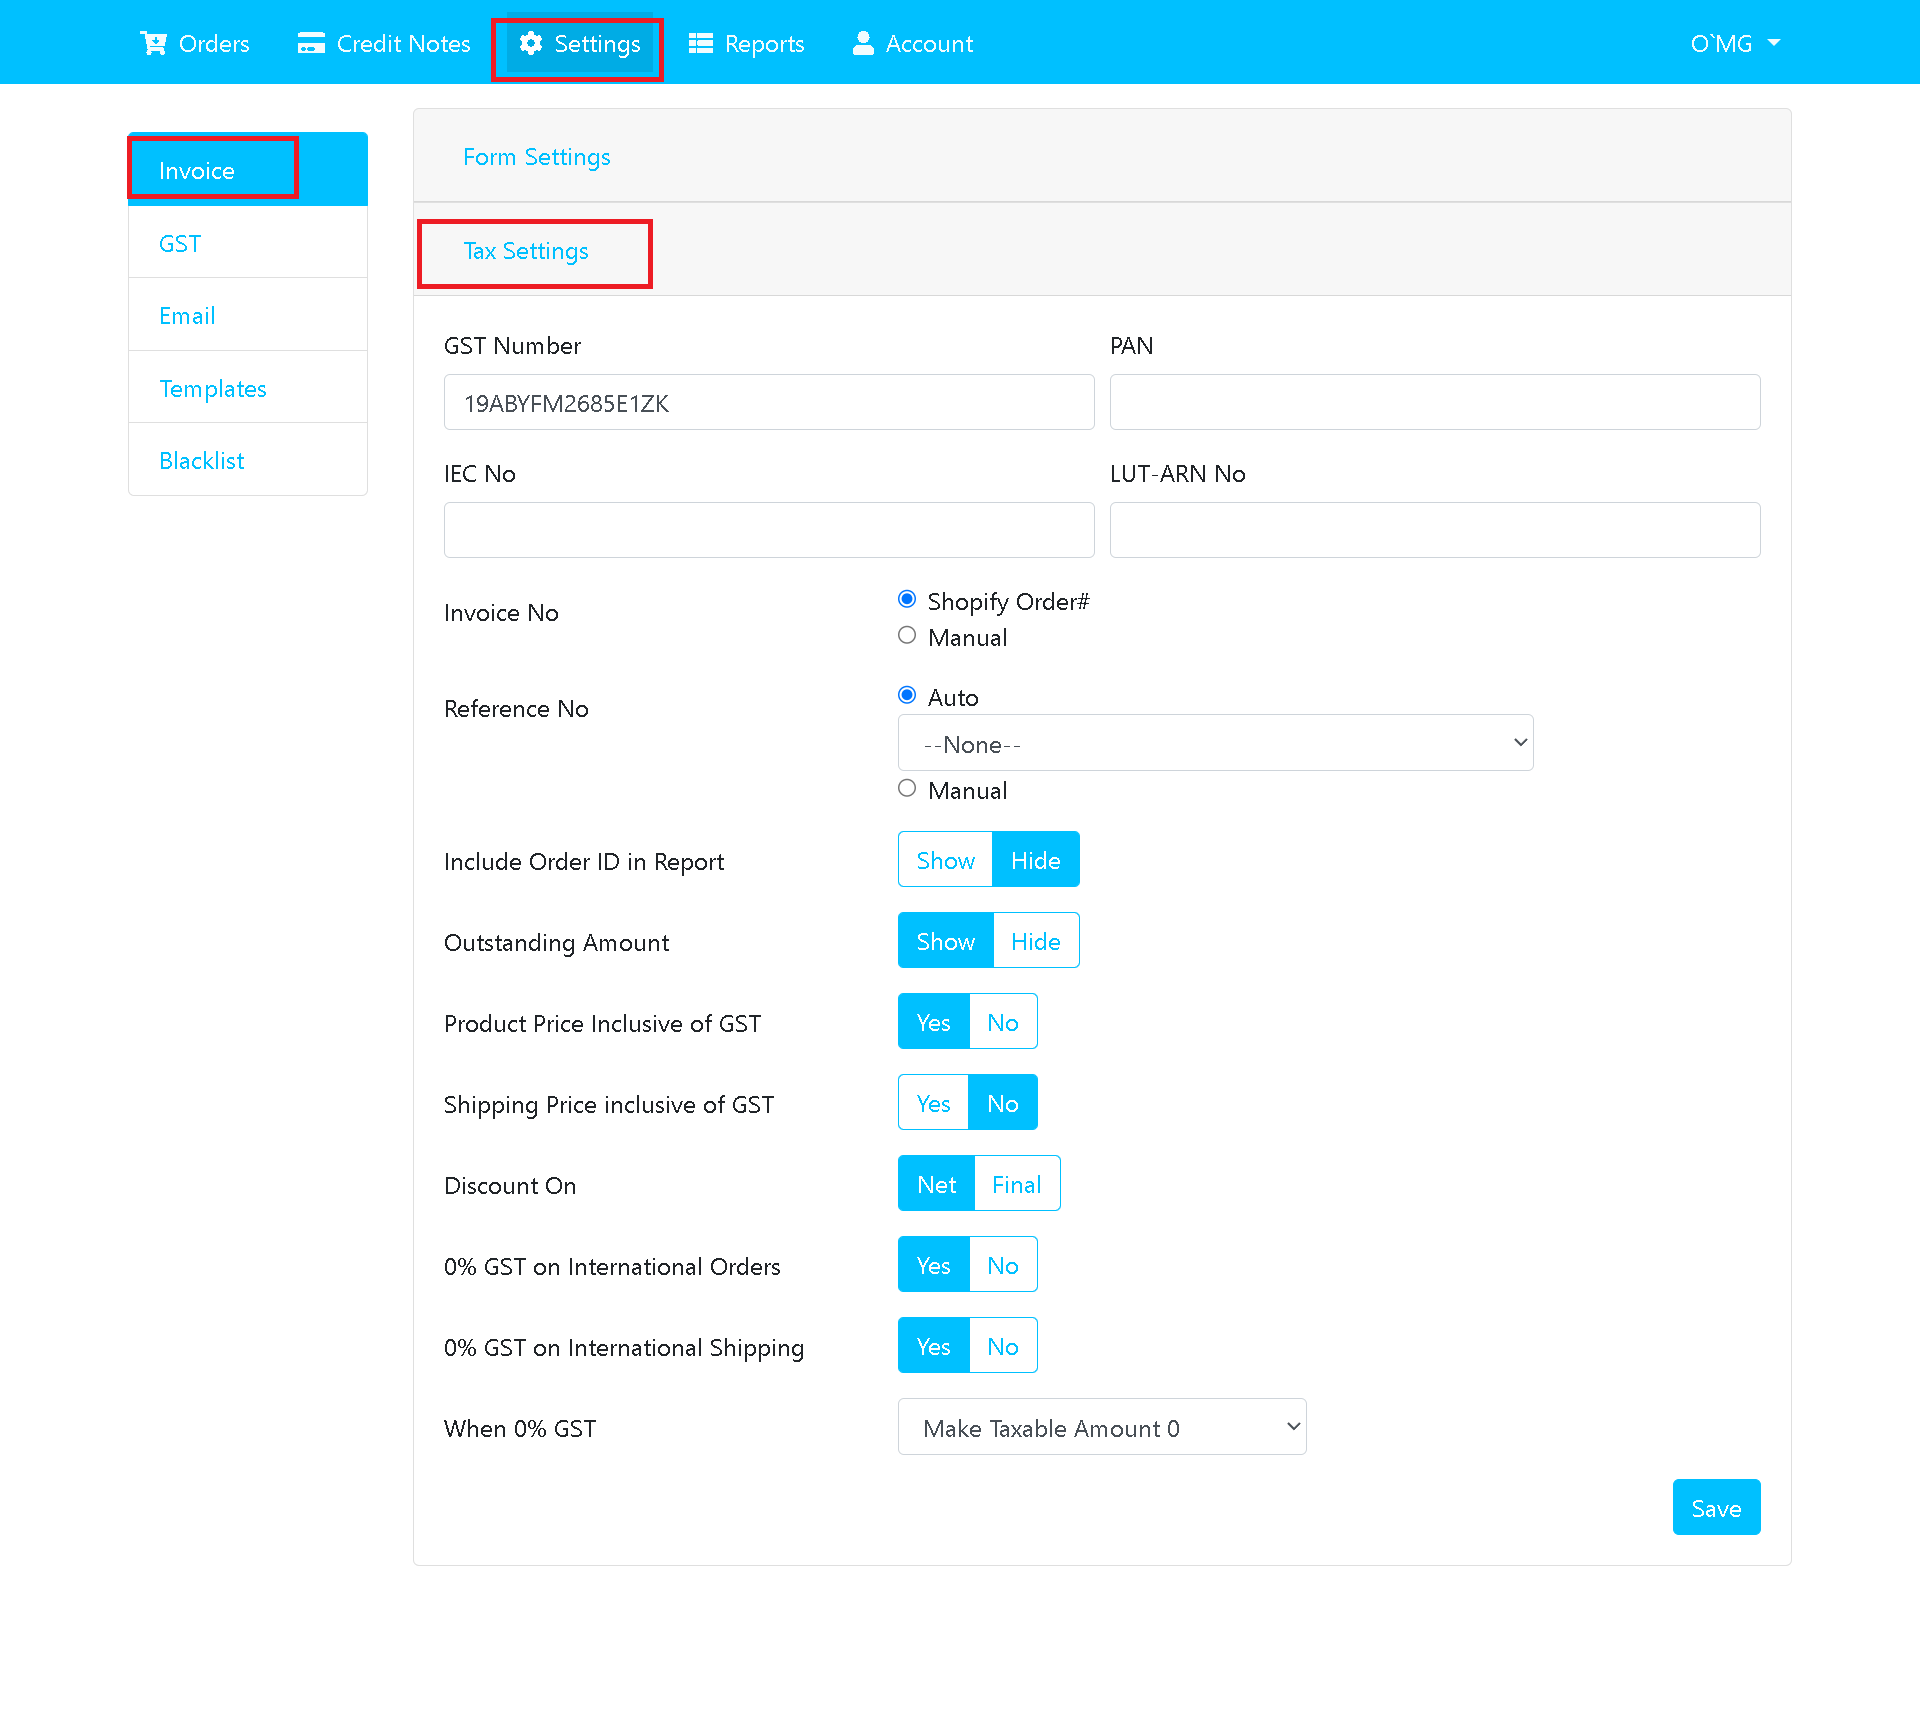Click the Reports list icon

[701, 43]
